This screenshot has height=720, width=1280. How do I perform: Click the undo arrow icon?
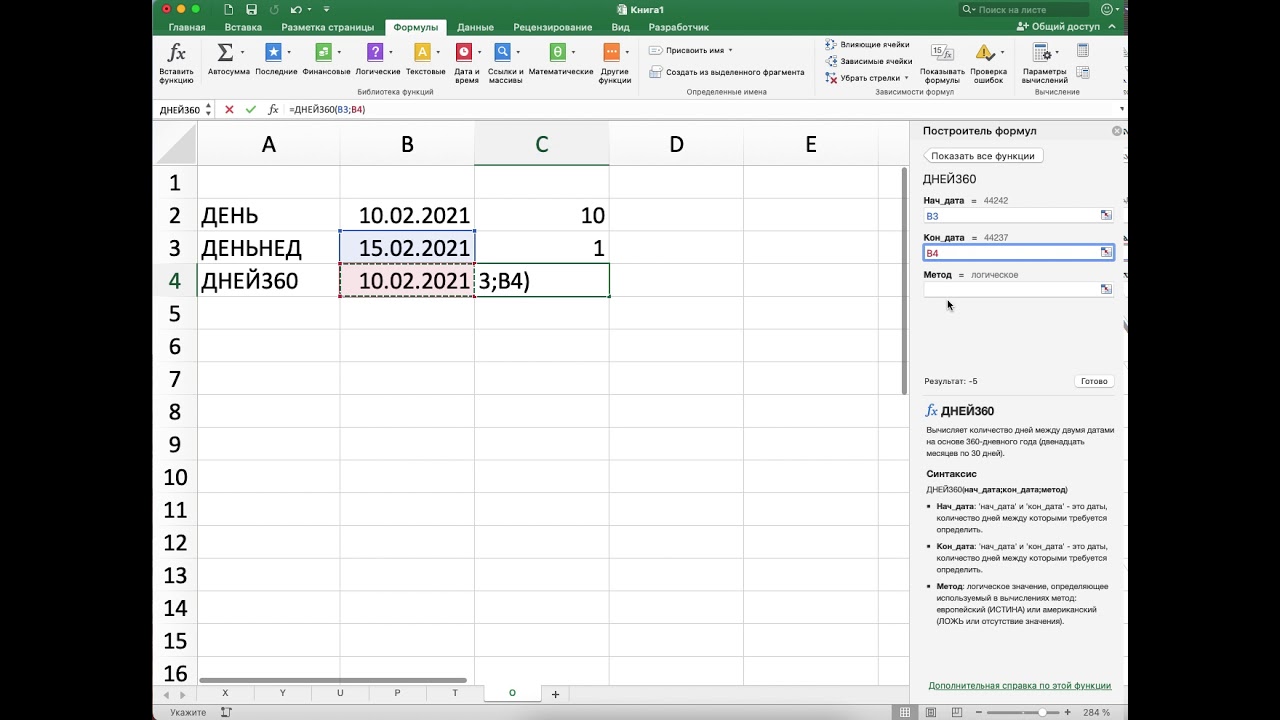pos(295,9)
